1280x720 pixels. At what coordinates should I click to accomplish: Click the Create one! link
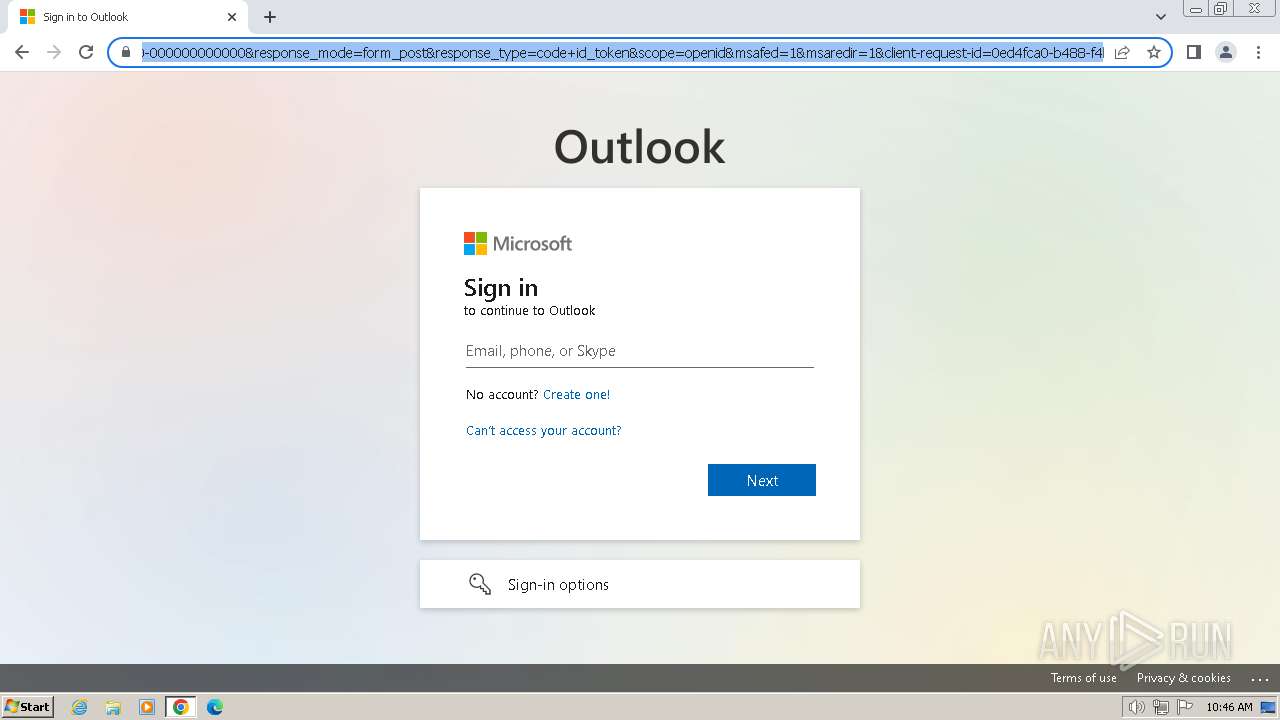tap(576, 395)
